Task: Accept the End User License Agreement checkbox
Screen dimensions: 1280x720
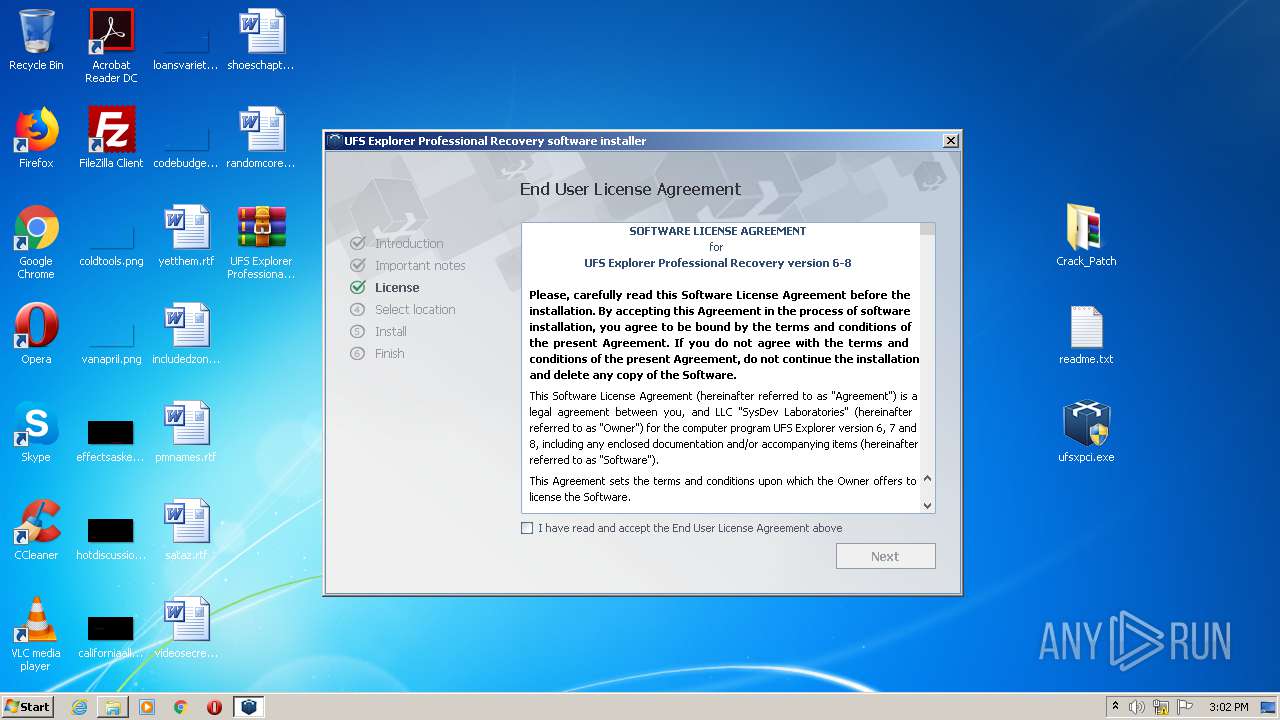Action: point(527,528)
